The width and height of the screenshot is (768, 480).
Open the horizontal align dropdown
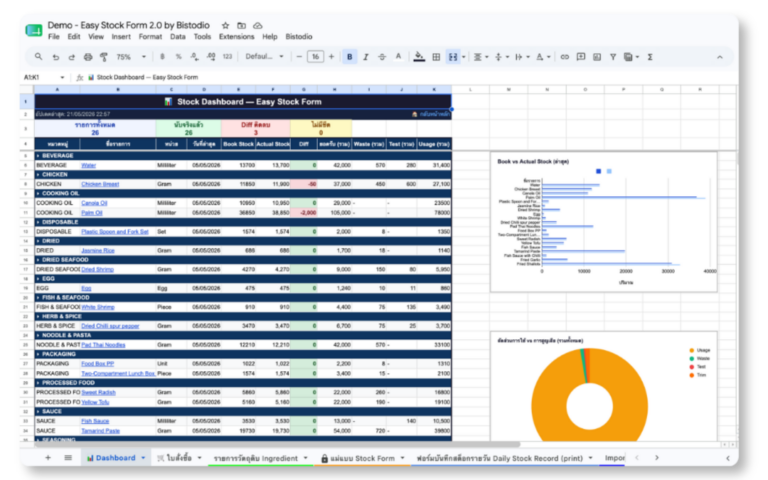point(480,57)
